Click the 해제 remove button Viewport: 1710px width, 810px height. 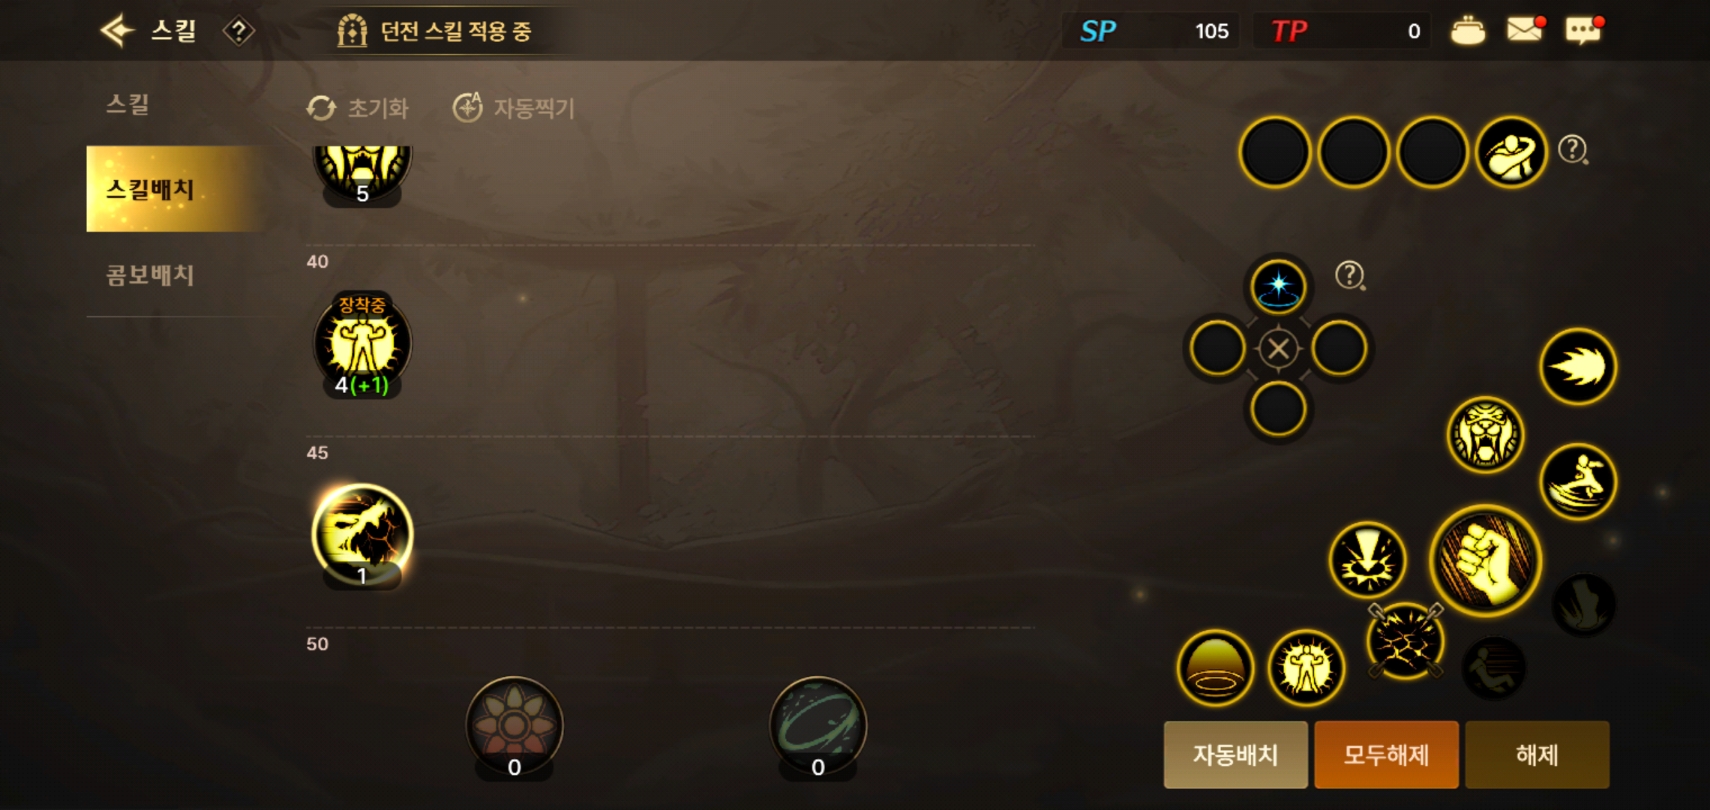[1537, 755]
